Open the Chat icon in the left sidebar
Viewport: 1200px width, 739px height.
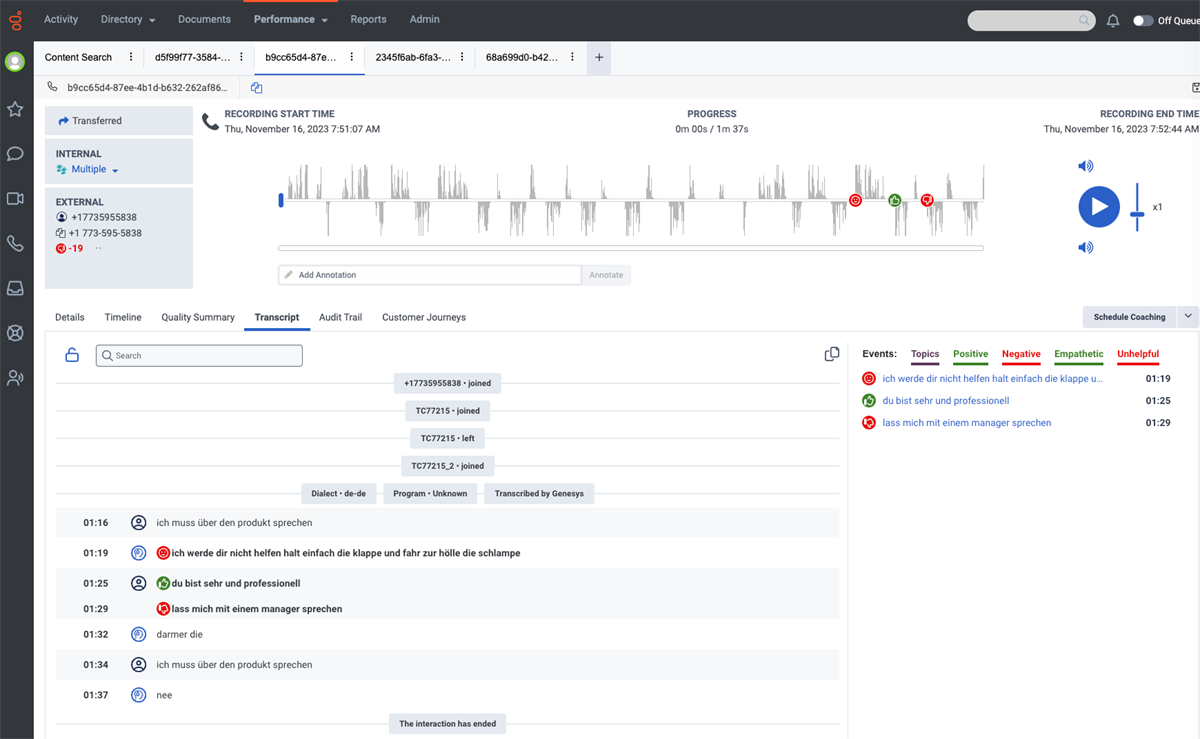click(x=15, y=154)
